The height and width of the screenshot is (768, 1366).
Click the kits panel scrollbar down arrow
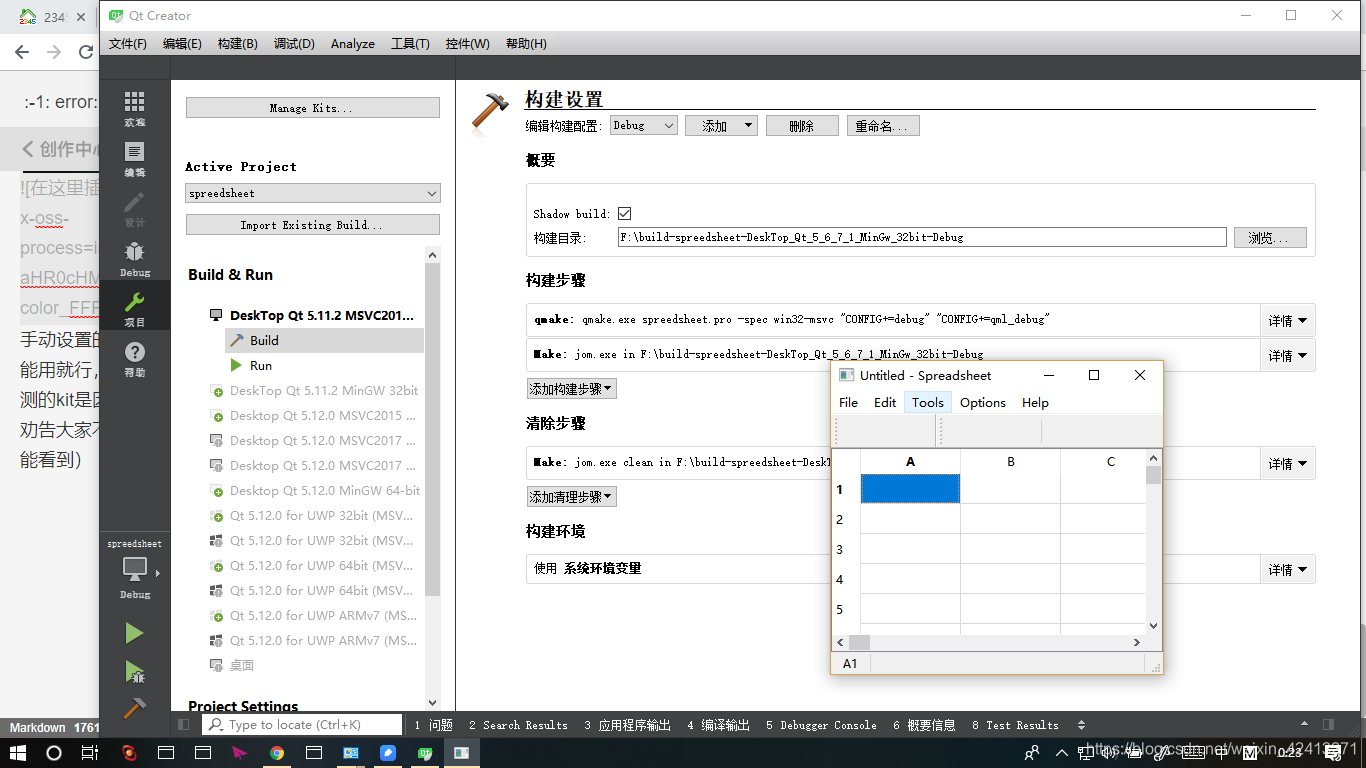click(x=432, y=703)
